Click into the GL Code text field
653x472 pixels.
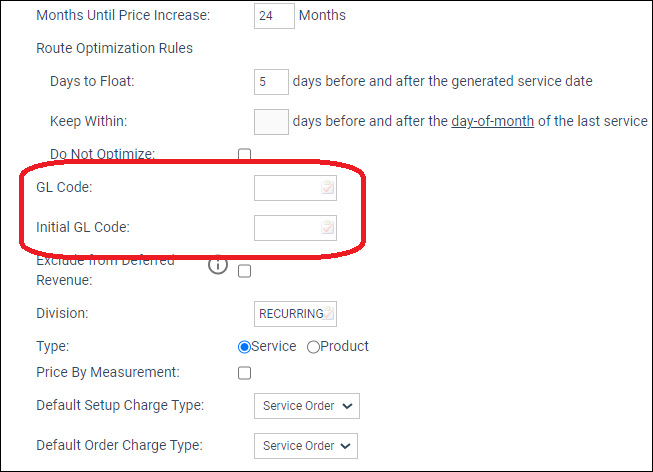[x=287, y=188]
